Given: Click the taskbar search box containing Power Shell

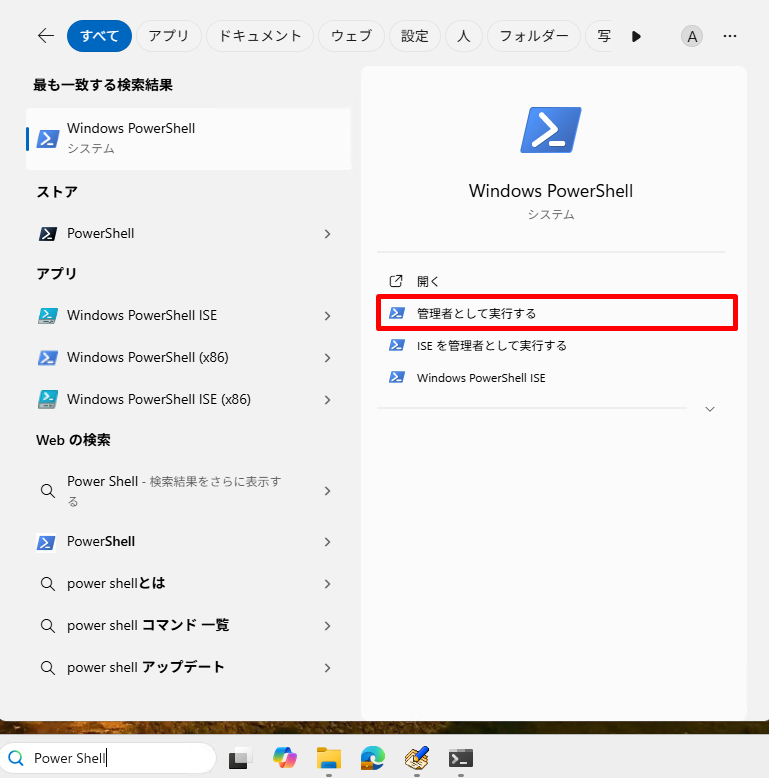Looking at the screenshot, I should coord(108,758).
